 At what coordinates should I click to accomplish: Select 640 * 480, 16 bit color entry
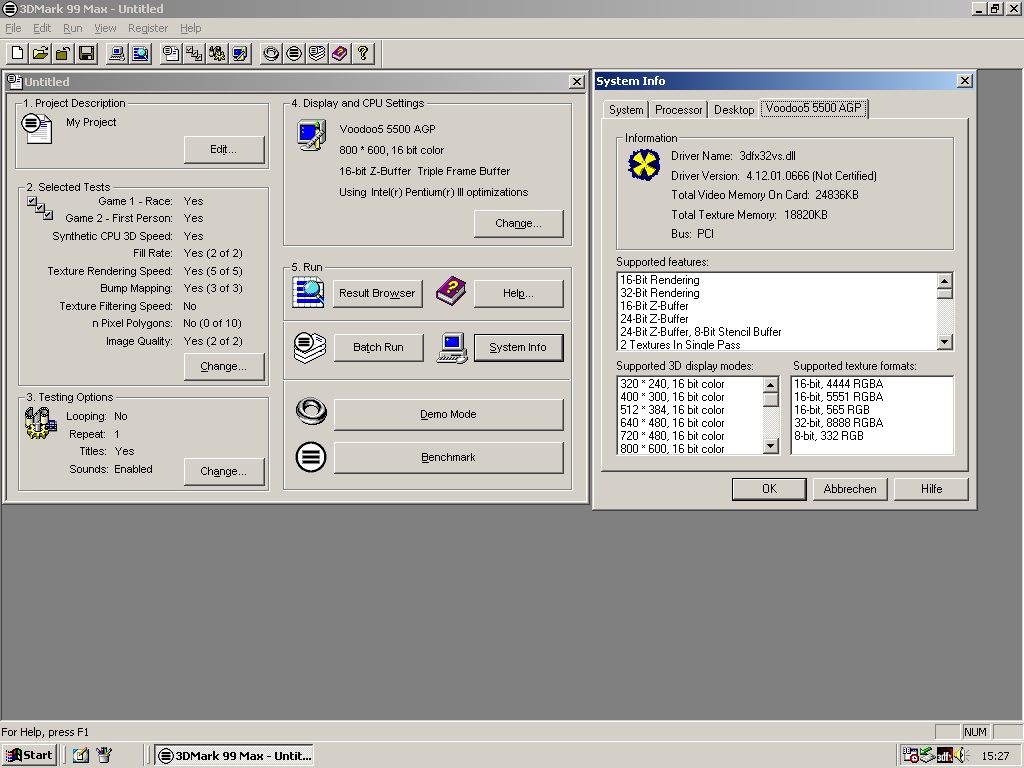(x=672, y=423)
